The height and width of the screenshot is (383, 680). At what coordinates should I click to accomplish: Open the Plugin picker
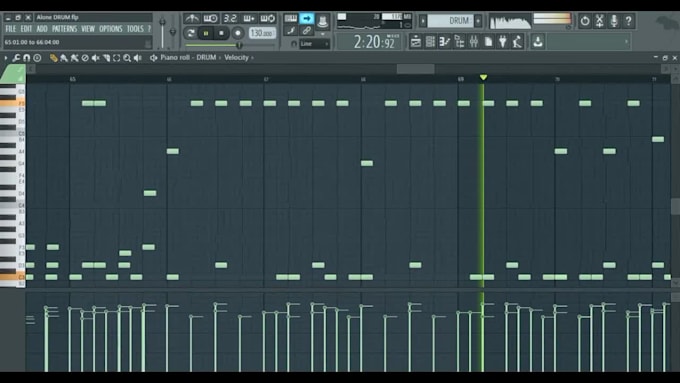point(503,42)
